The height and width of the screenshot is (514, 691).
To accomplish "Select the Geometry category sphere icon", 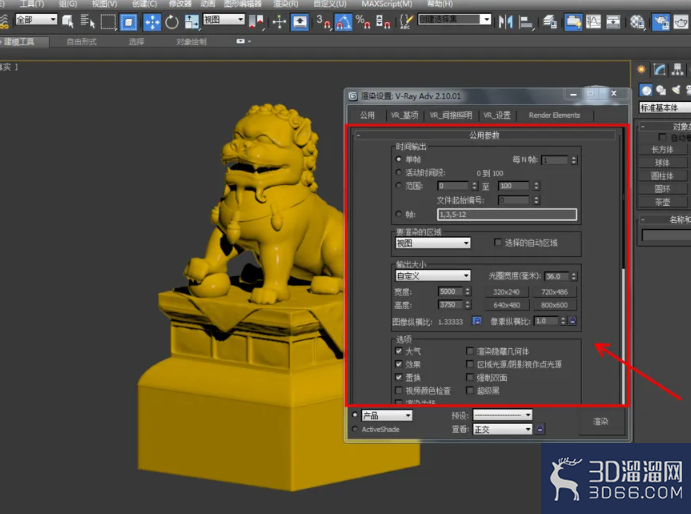I will click(646, 90).
